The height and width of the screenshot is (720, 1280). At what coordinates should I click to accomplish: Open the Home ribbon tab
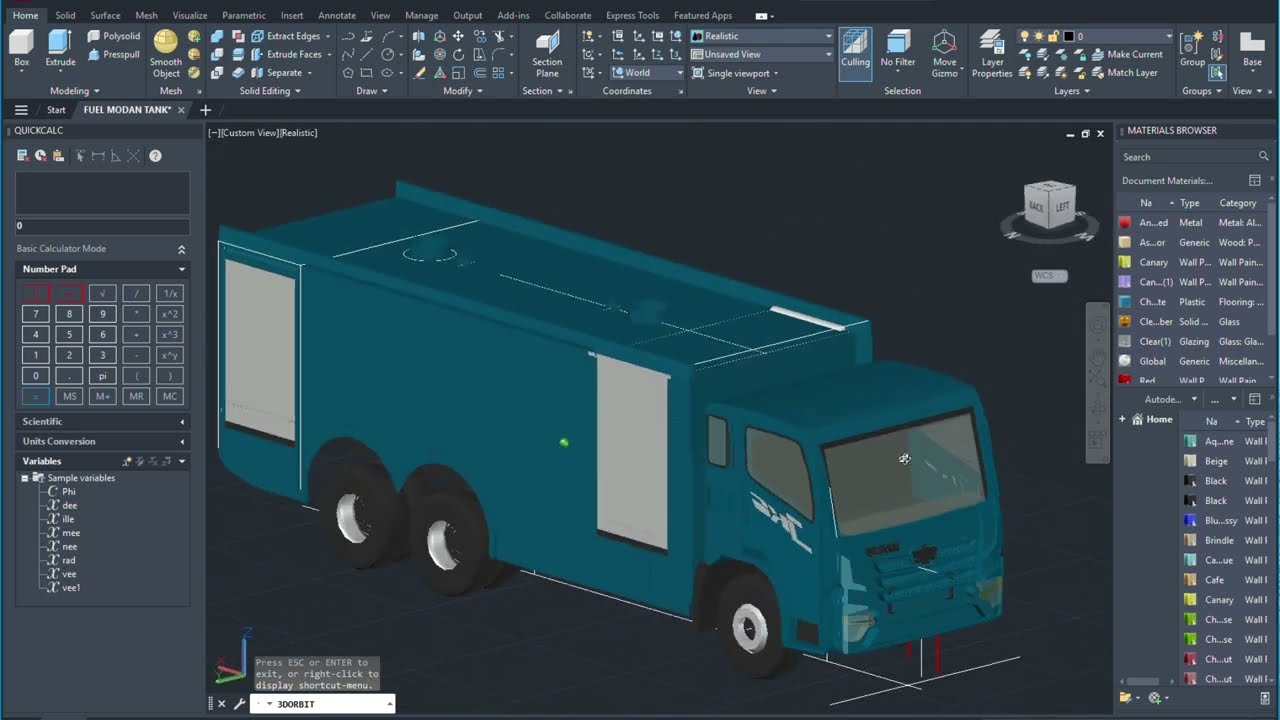[25, 15]
